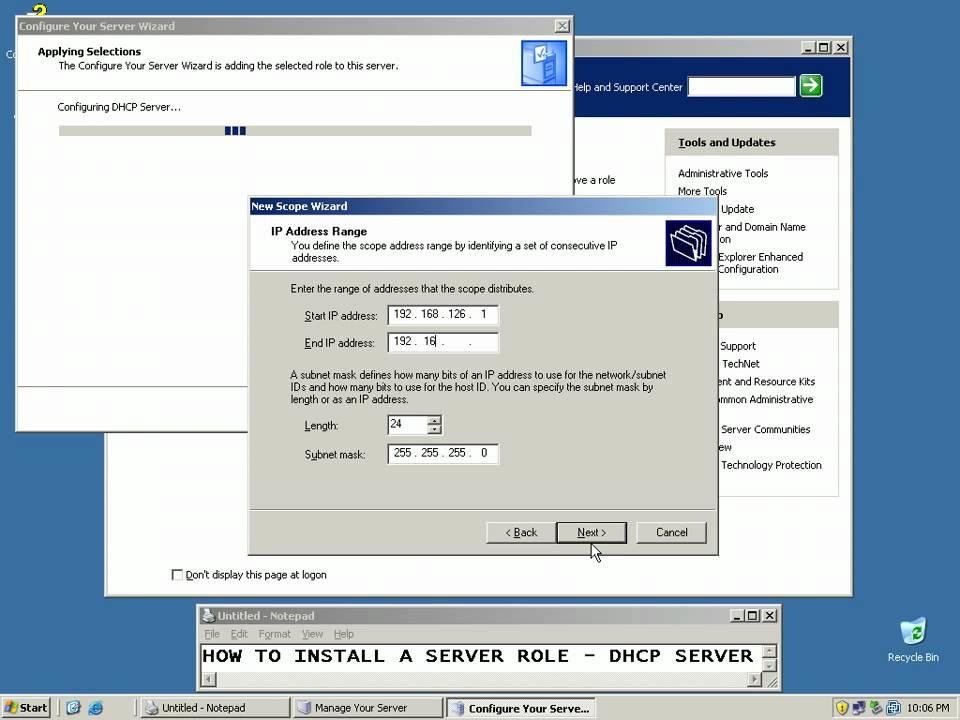
Task: Click green arrow Help and Support search button
Action: tap(811, 86)
